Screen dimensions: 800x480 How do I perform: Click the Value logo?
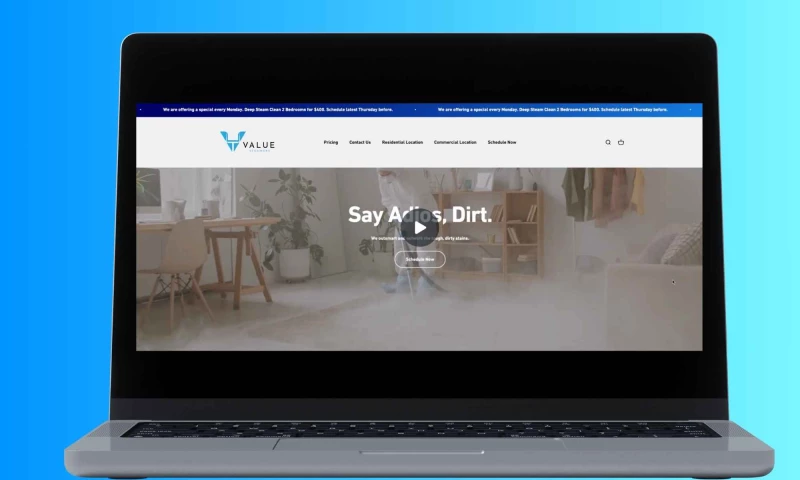pos(247,141)
